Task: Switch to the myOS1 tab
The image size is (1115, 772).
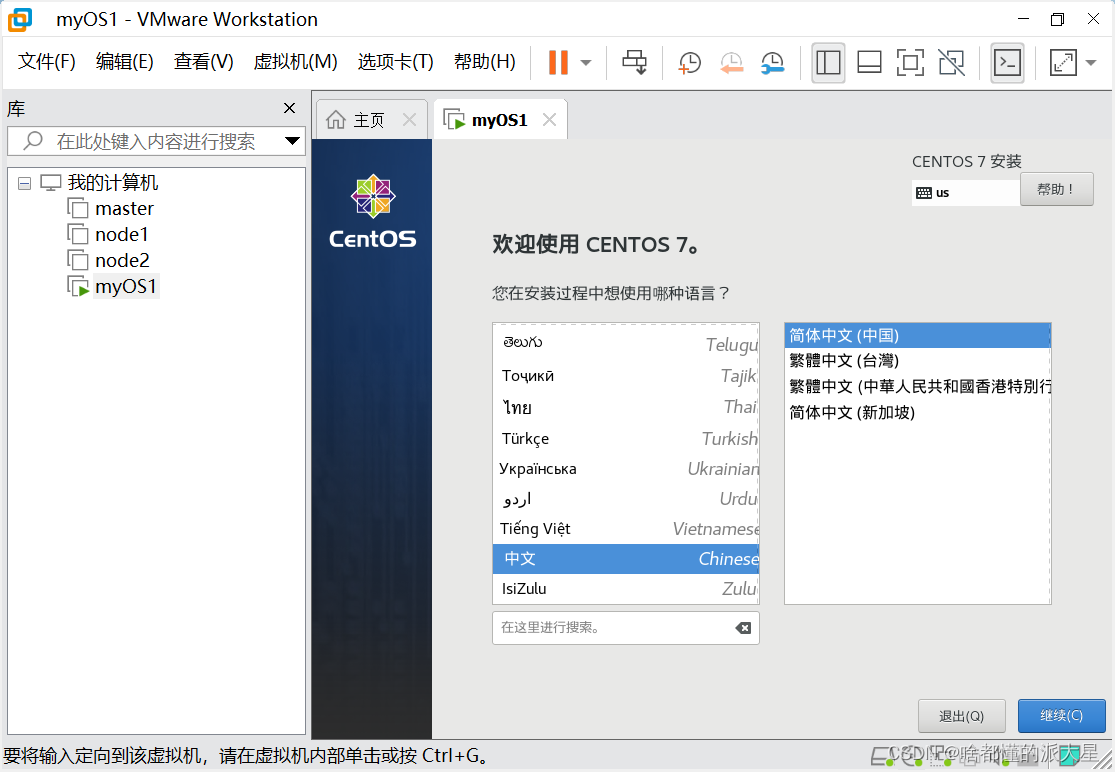Action: click(x=499, y=120)
